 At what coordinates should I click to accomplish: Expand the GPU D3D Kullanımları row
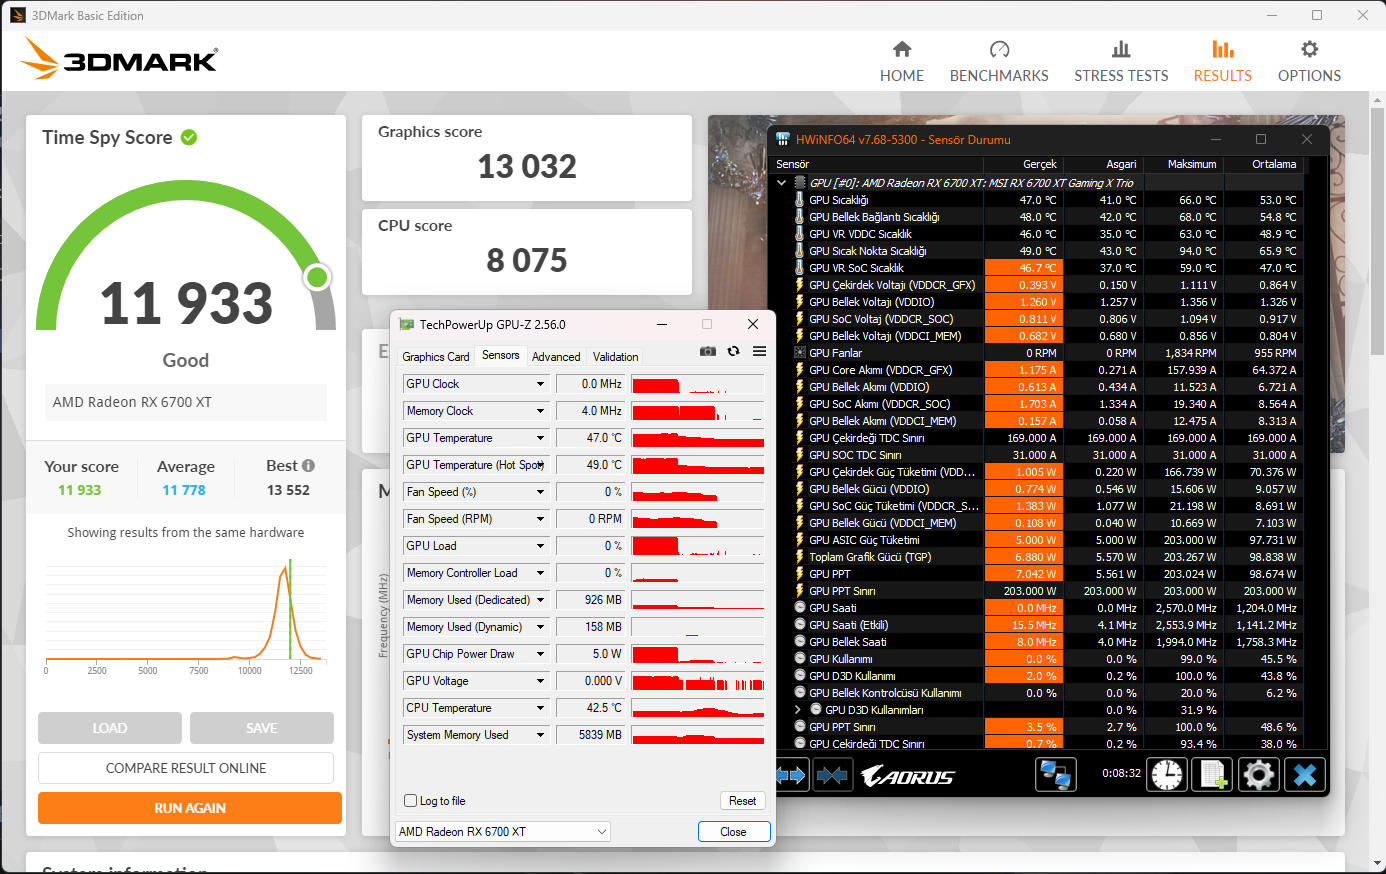[798, 710]
